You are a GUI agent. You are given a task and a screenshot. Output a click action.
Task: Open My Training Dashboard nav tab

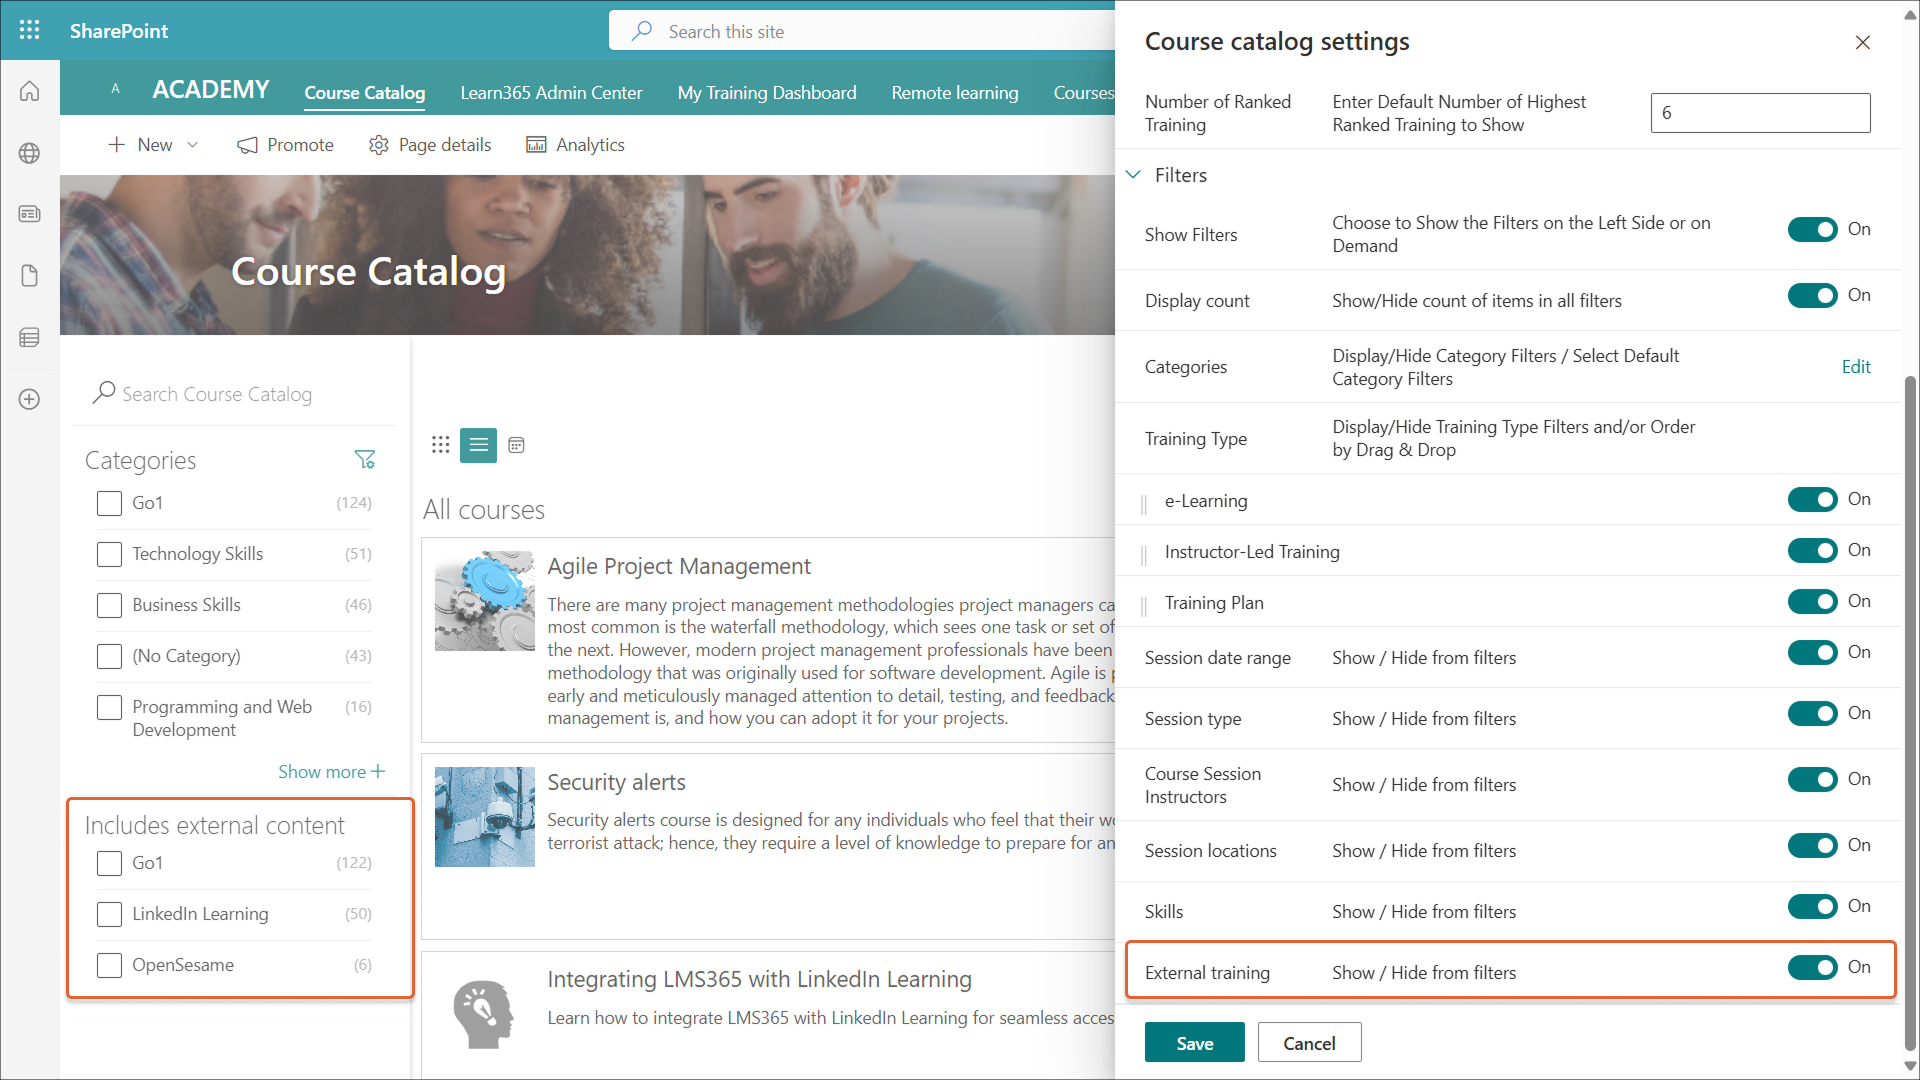pyautogui.click(x=766, y=93)
